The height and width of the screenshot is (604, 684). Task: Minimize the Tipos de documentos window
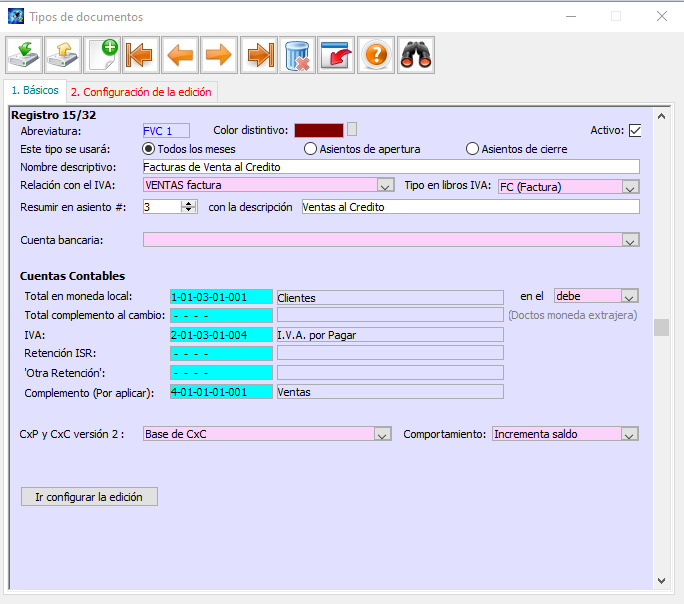[x=571, y=17]
